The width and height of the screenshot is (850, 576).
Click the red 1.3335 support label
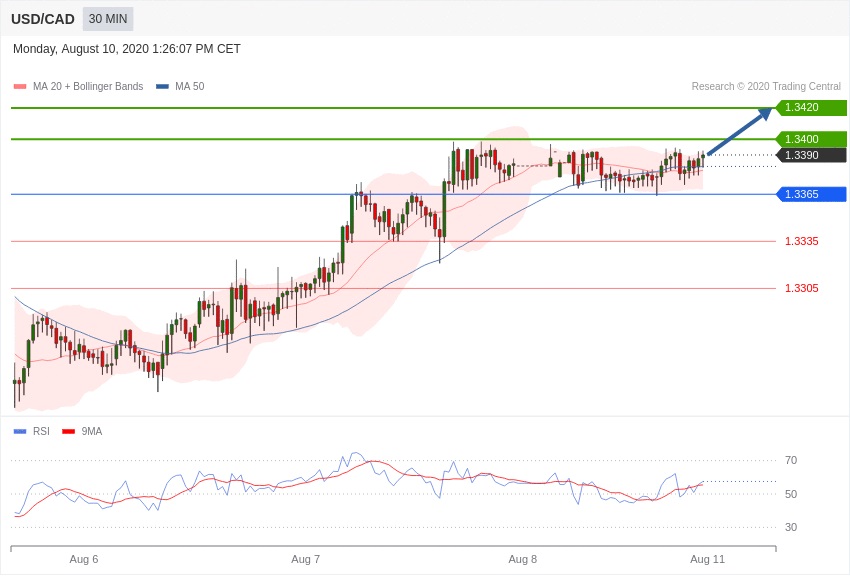(802, 241)
